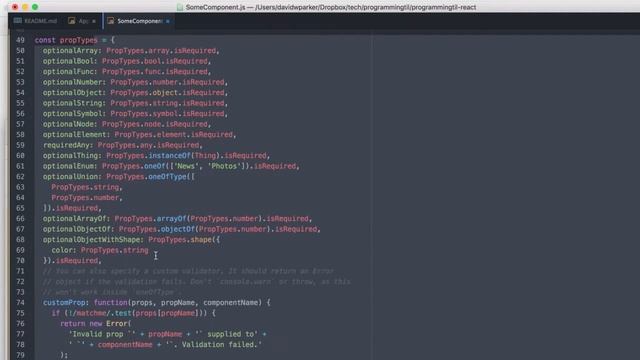Click the 'oneOfType' method call
This screenshot has height=360, width=640.
click(167, 177)
